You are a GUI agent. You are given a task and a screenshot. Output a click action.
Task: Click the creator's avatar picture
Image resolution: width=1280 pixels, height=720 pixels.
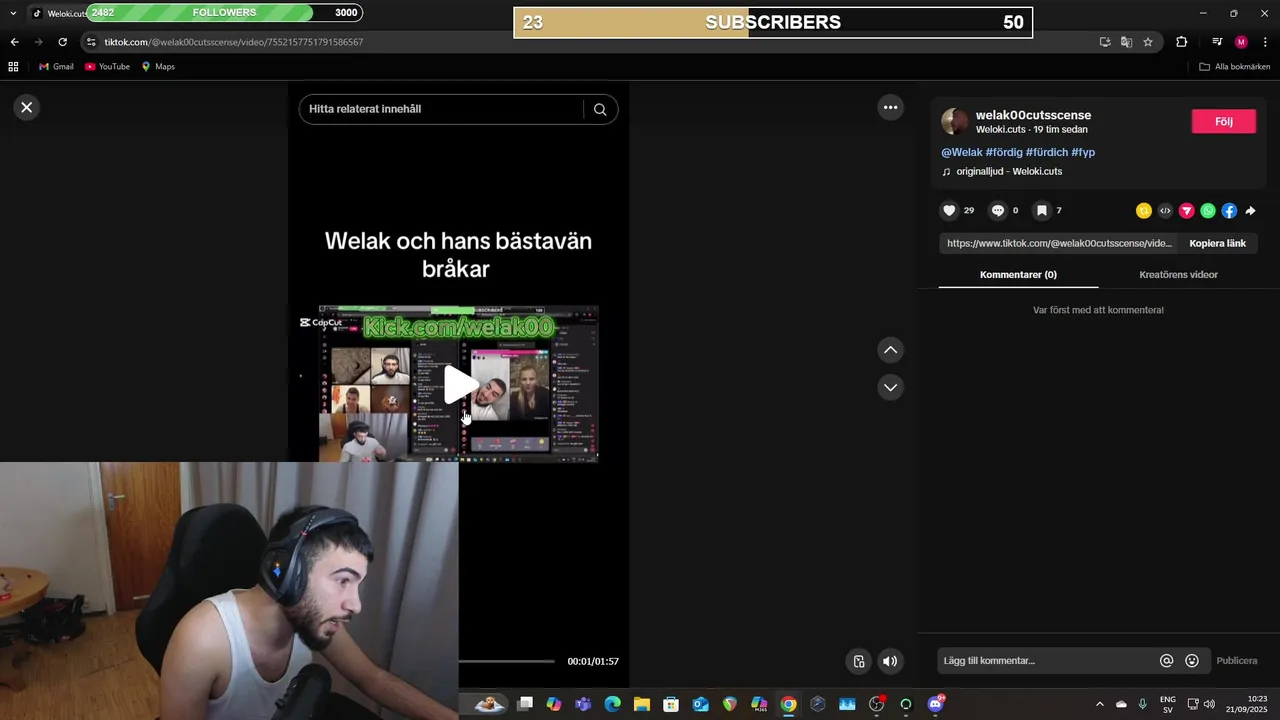[955, 122]
